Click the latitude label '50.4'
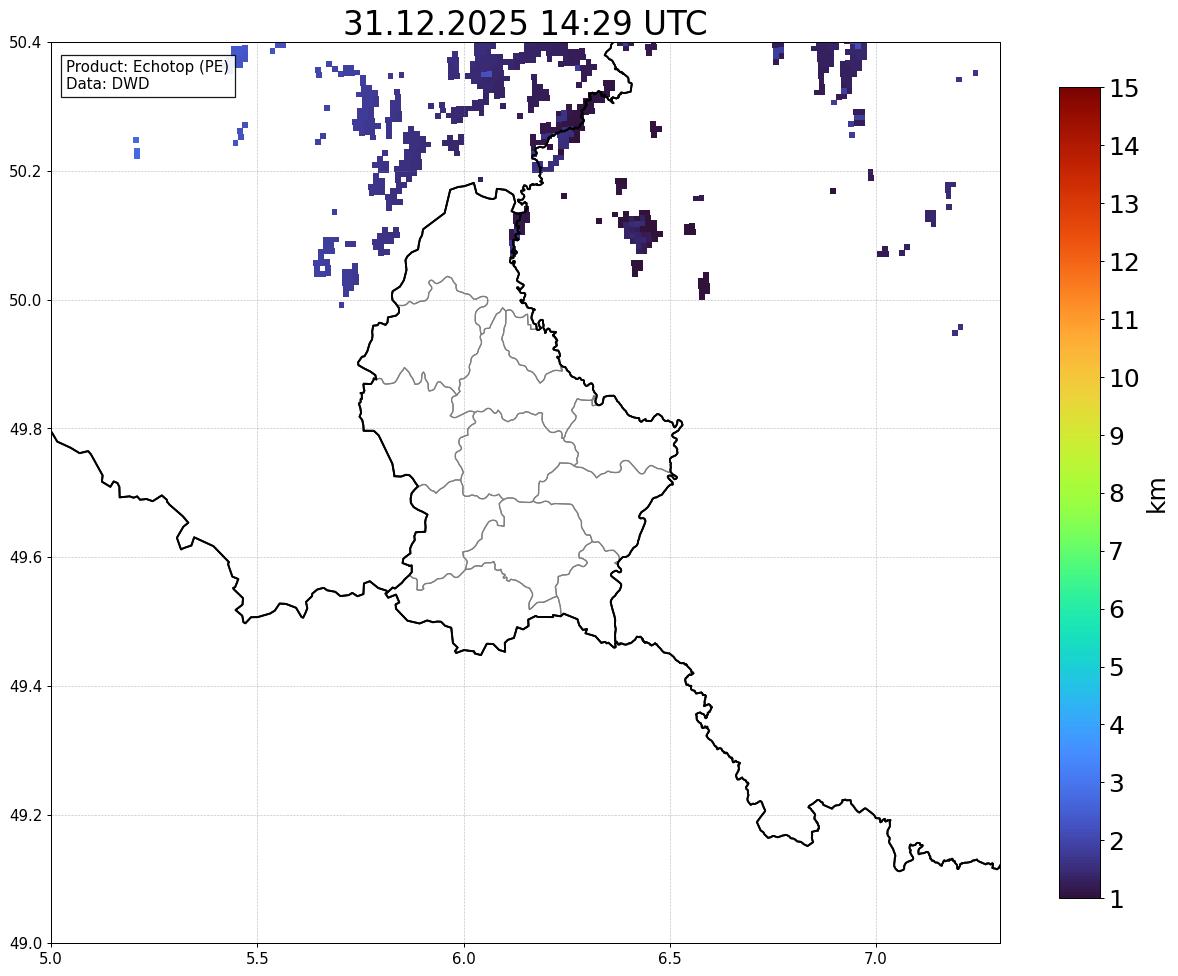Image resolution: width=1178 pixels, height=976 pixels. [24, 43]
